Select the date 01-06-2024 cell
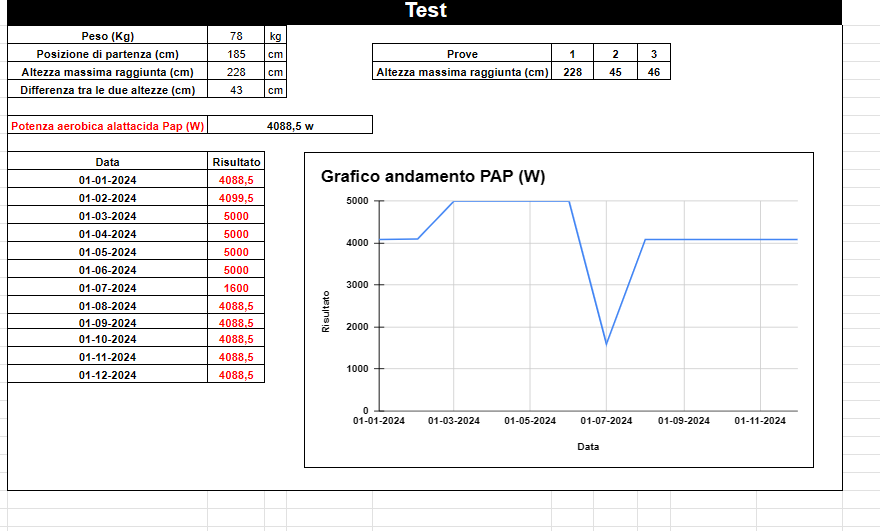Screen dimensions: 880x531 [x=107, y=269]
